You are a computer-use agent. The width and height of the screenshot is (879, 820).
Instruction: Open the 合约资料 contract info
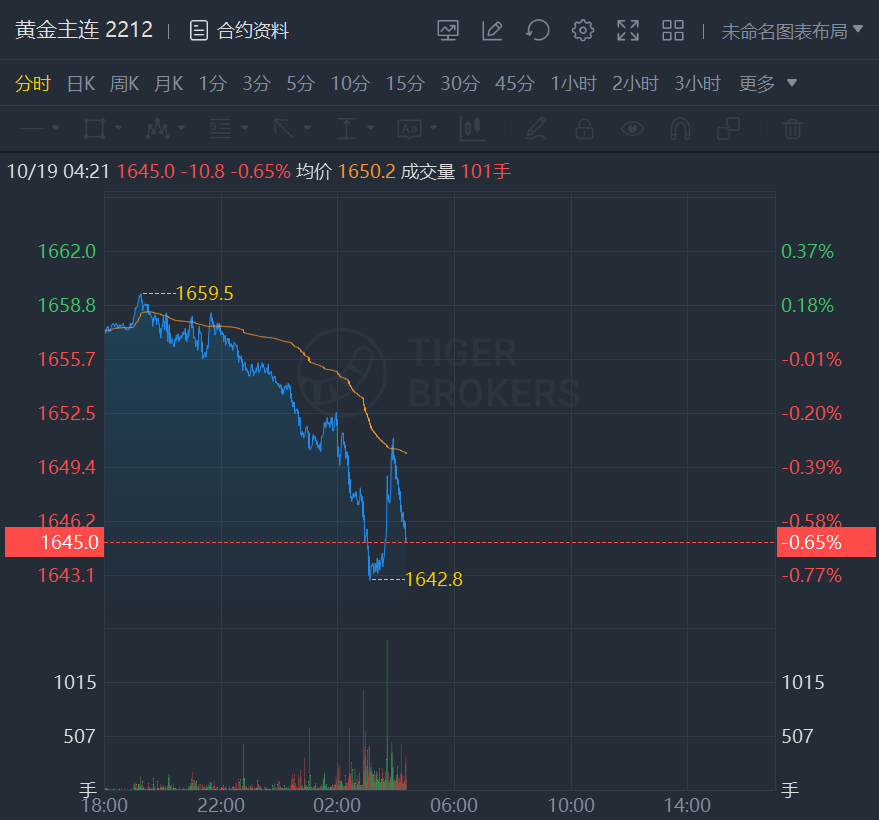(x=240, y=31)
